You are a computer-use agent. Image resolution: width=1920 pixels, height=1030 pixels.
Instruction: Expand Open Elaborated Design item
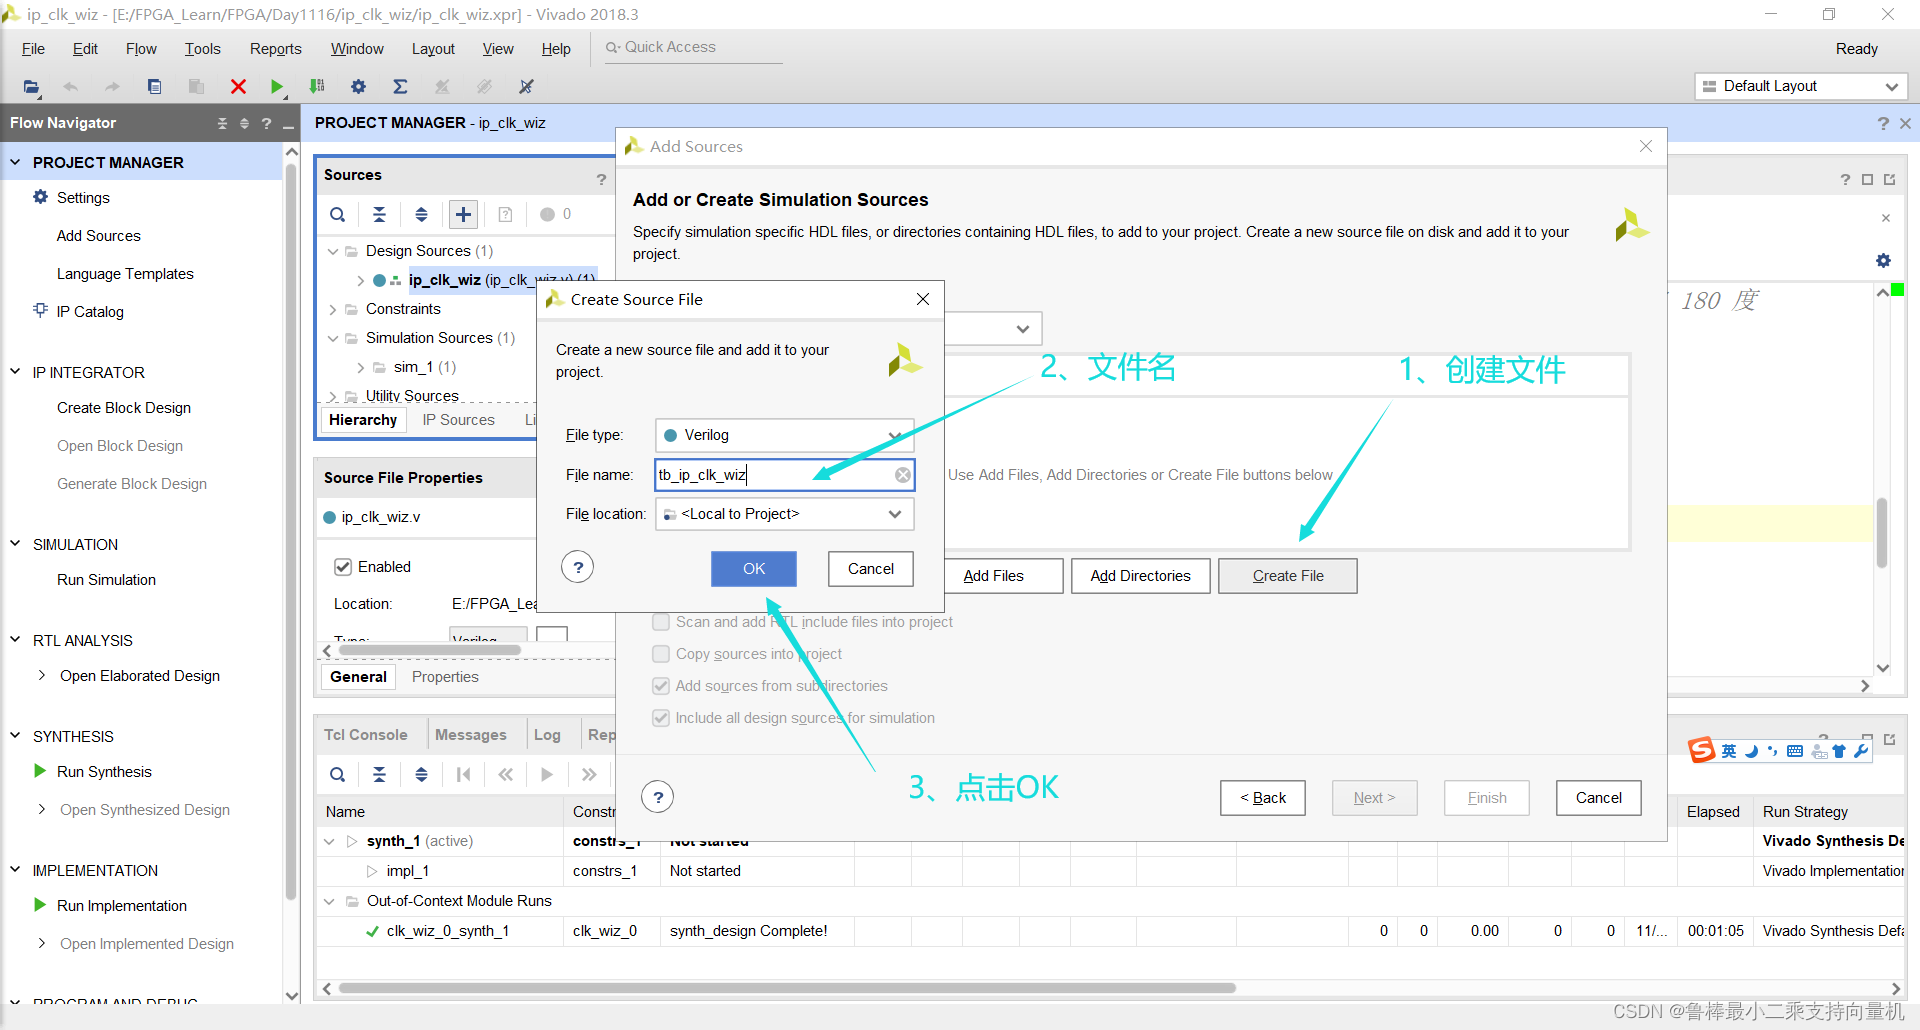(42, 675)
